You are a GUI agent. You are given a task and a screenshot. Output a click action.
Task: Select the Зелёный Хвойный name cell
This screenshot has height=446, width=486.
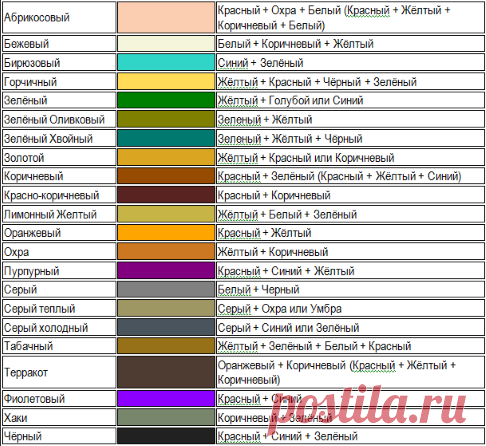59,138
